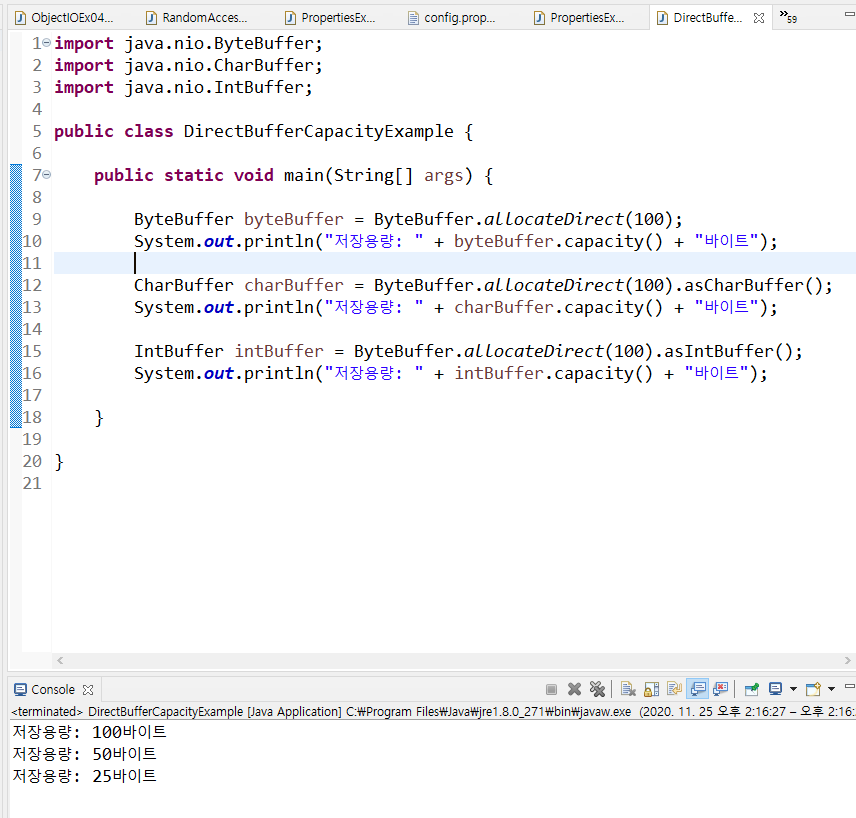Open the PropertiesEx... tab beside DirectBuffe...
The height and width of the screenshot is (818, 856).
pos(580,18)
